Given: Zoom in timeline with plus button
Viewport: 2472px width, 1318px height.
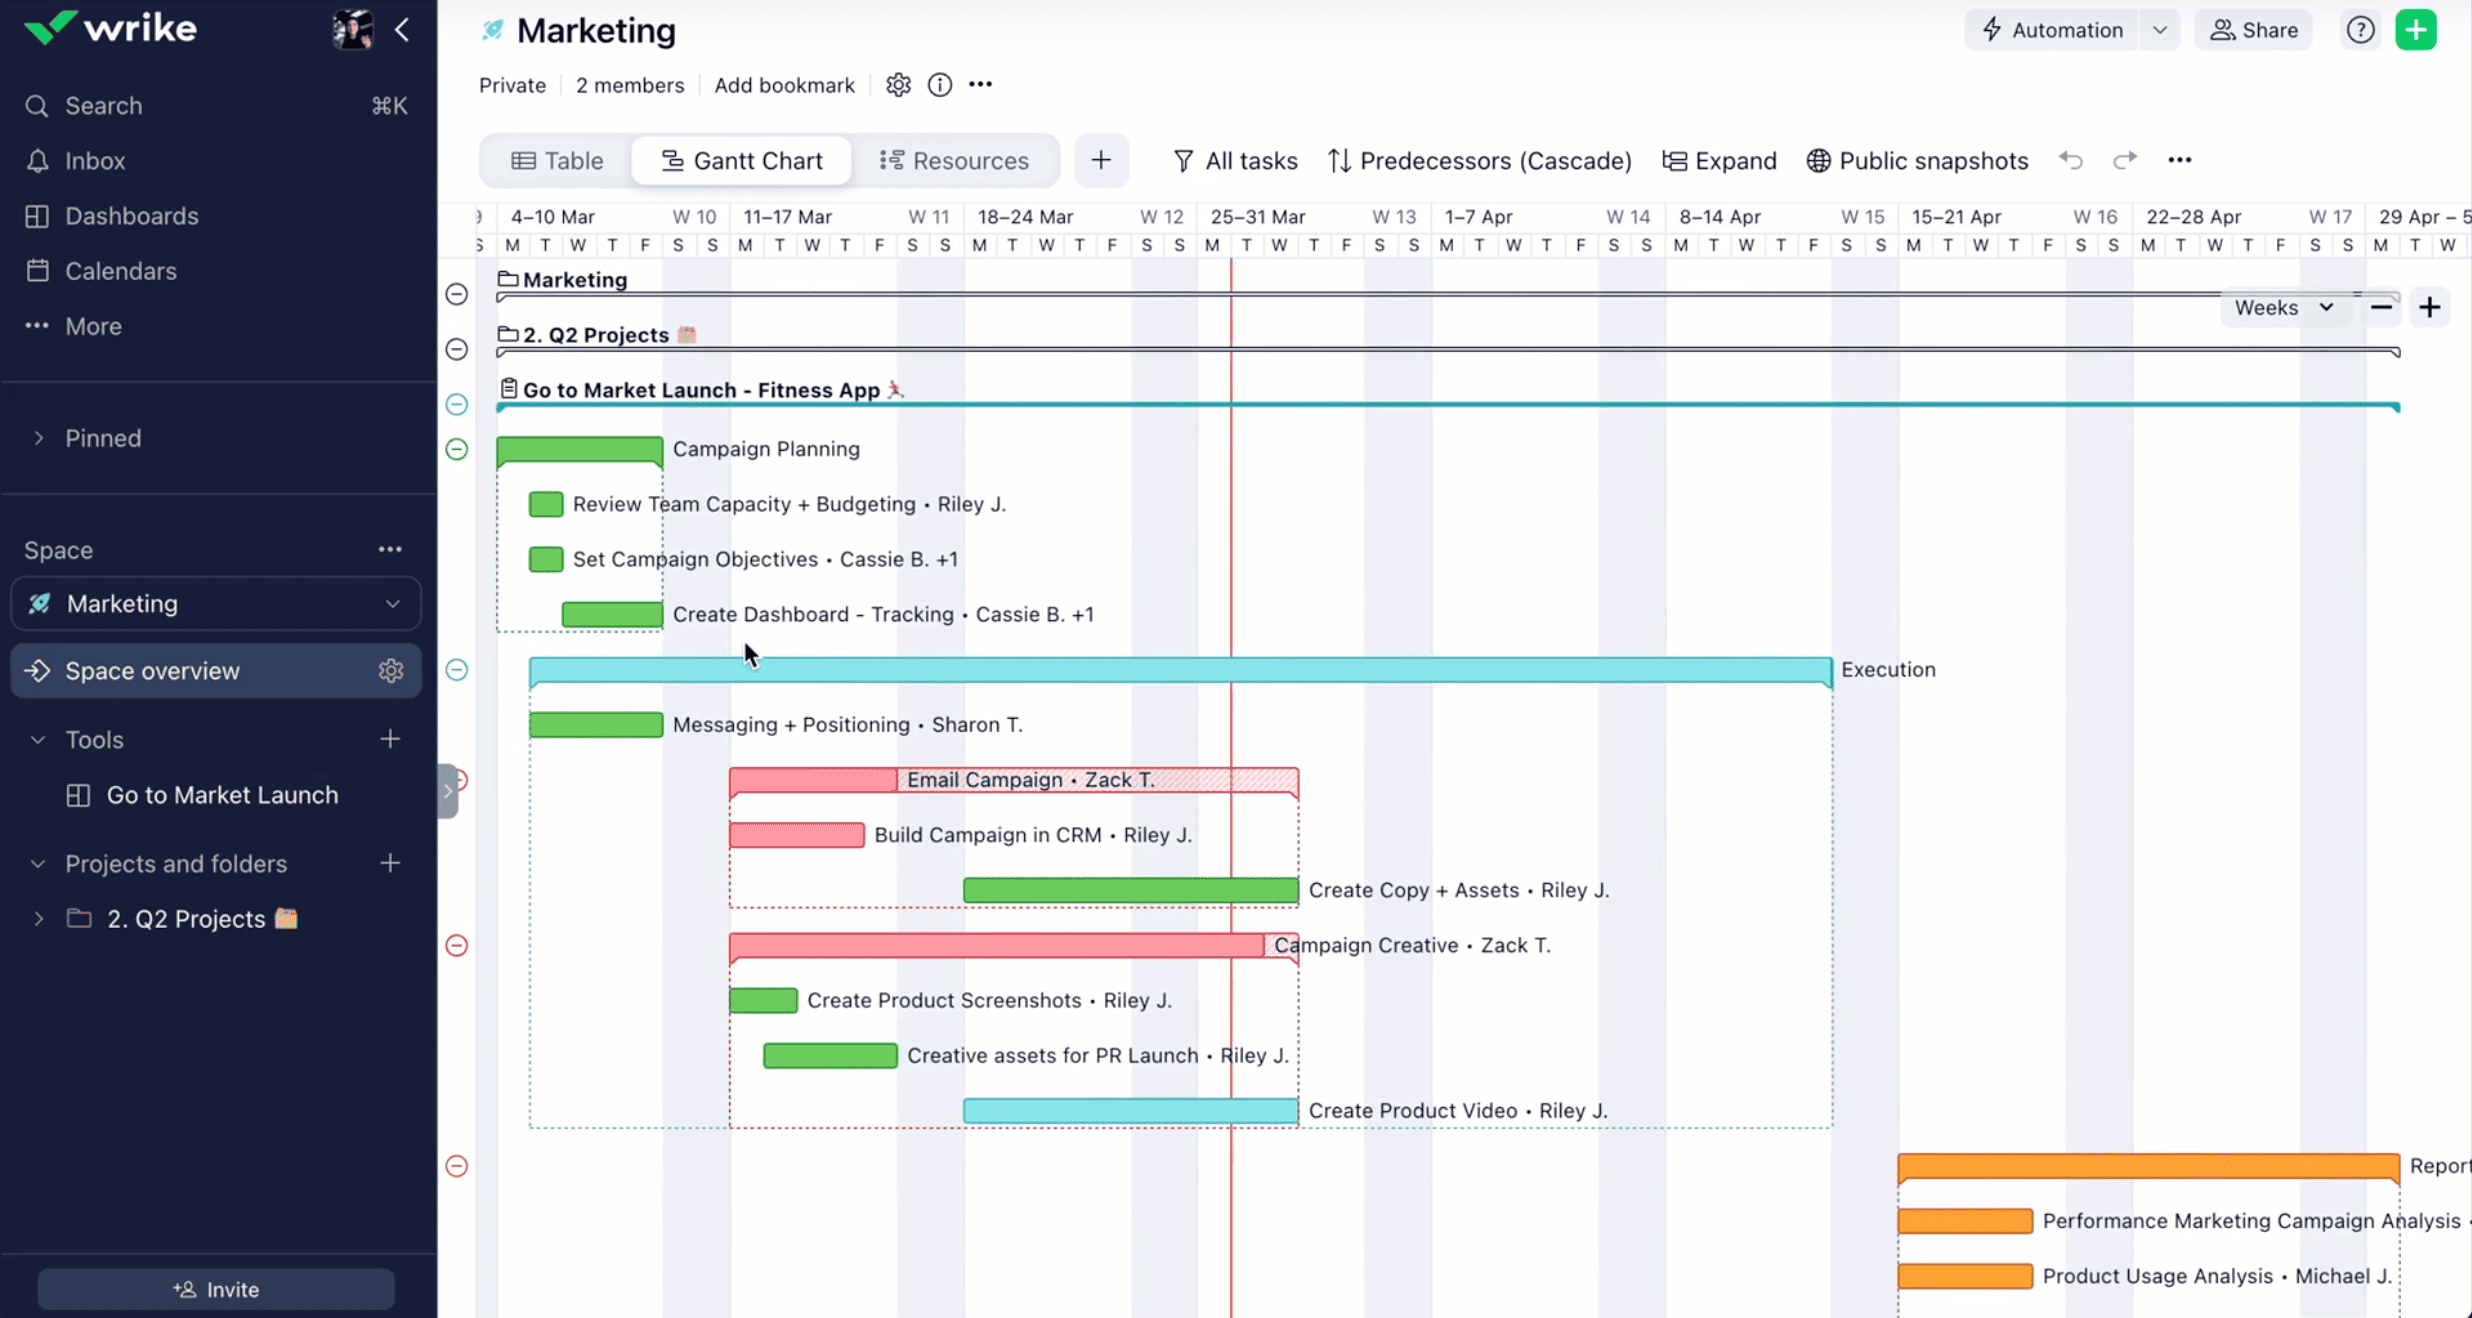Looking at the screenshot, I should (2429, 307).
